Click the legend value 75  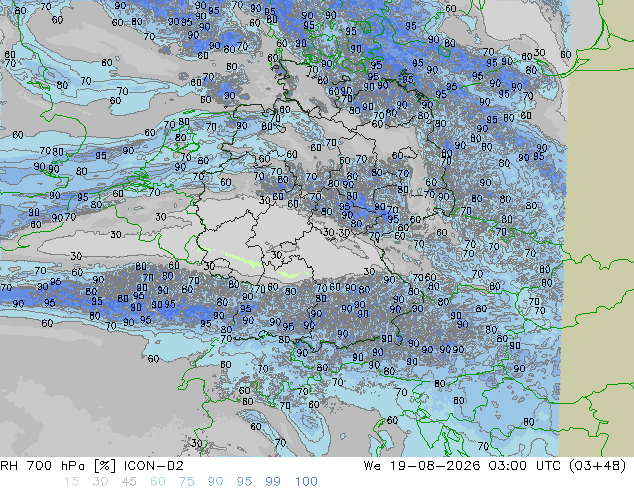tap(186, 482)
